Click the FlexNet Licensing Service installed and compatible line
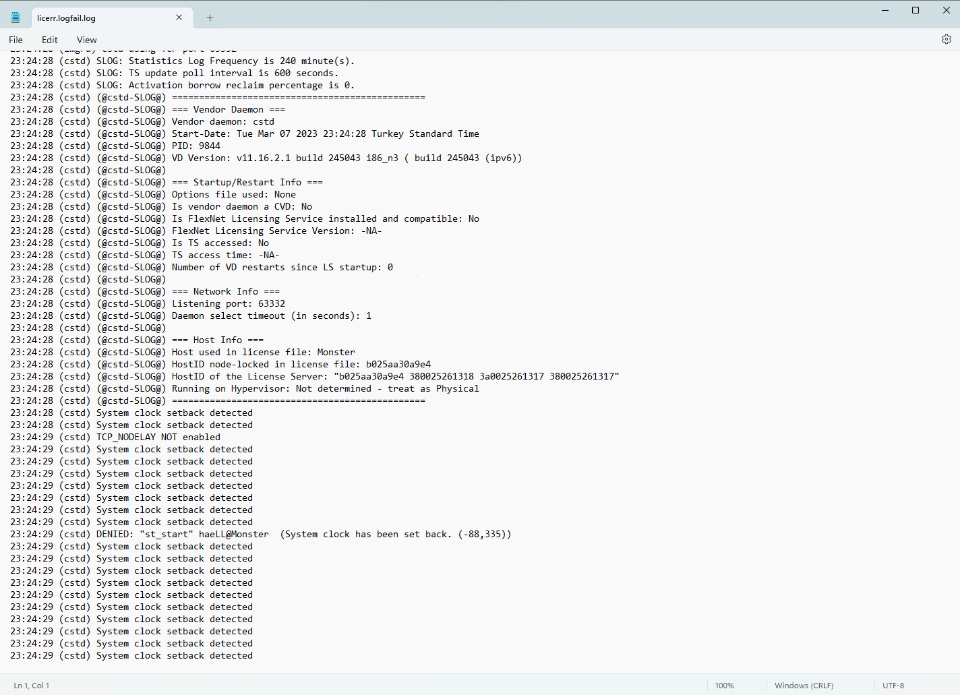960x695 pixels. pyautogui.click(x=245, y=219)
